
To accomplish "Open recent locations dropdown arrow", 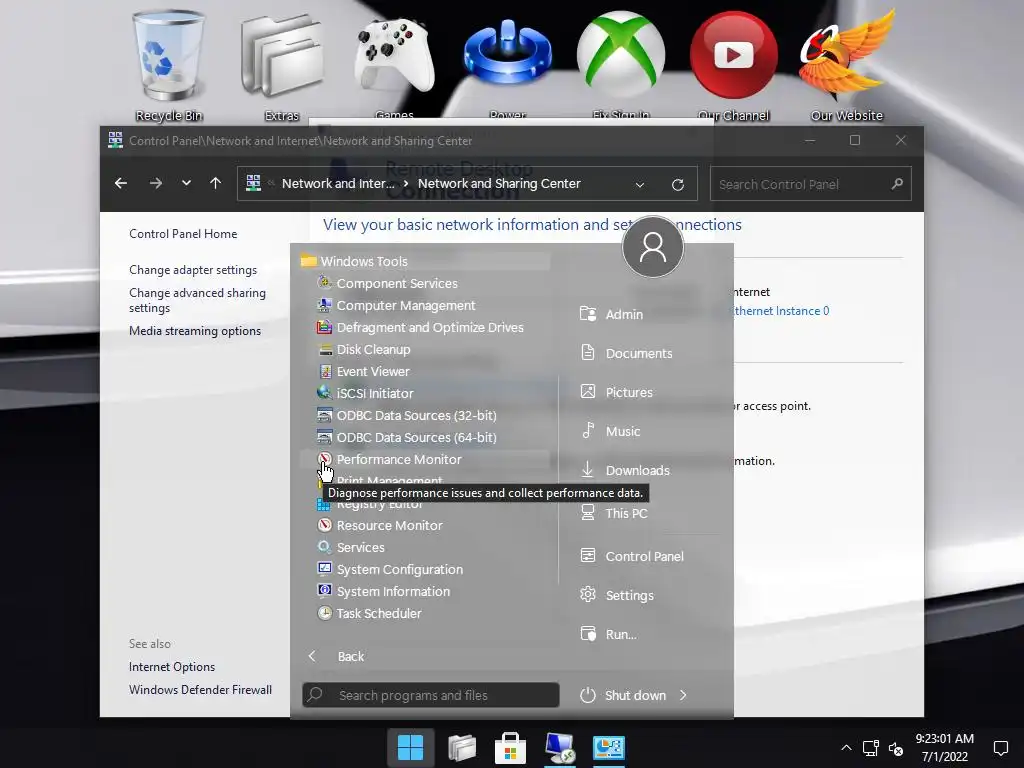I will 186,184.
